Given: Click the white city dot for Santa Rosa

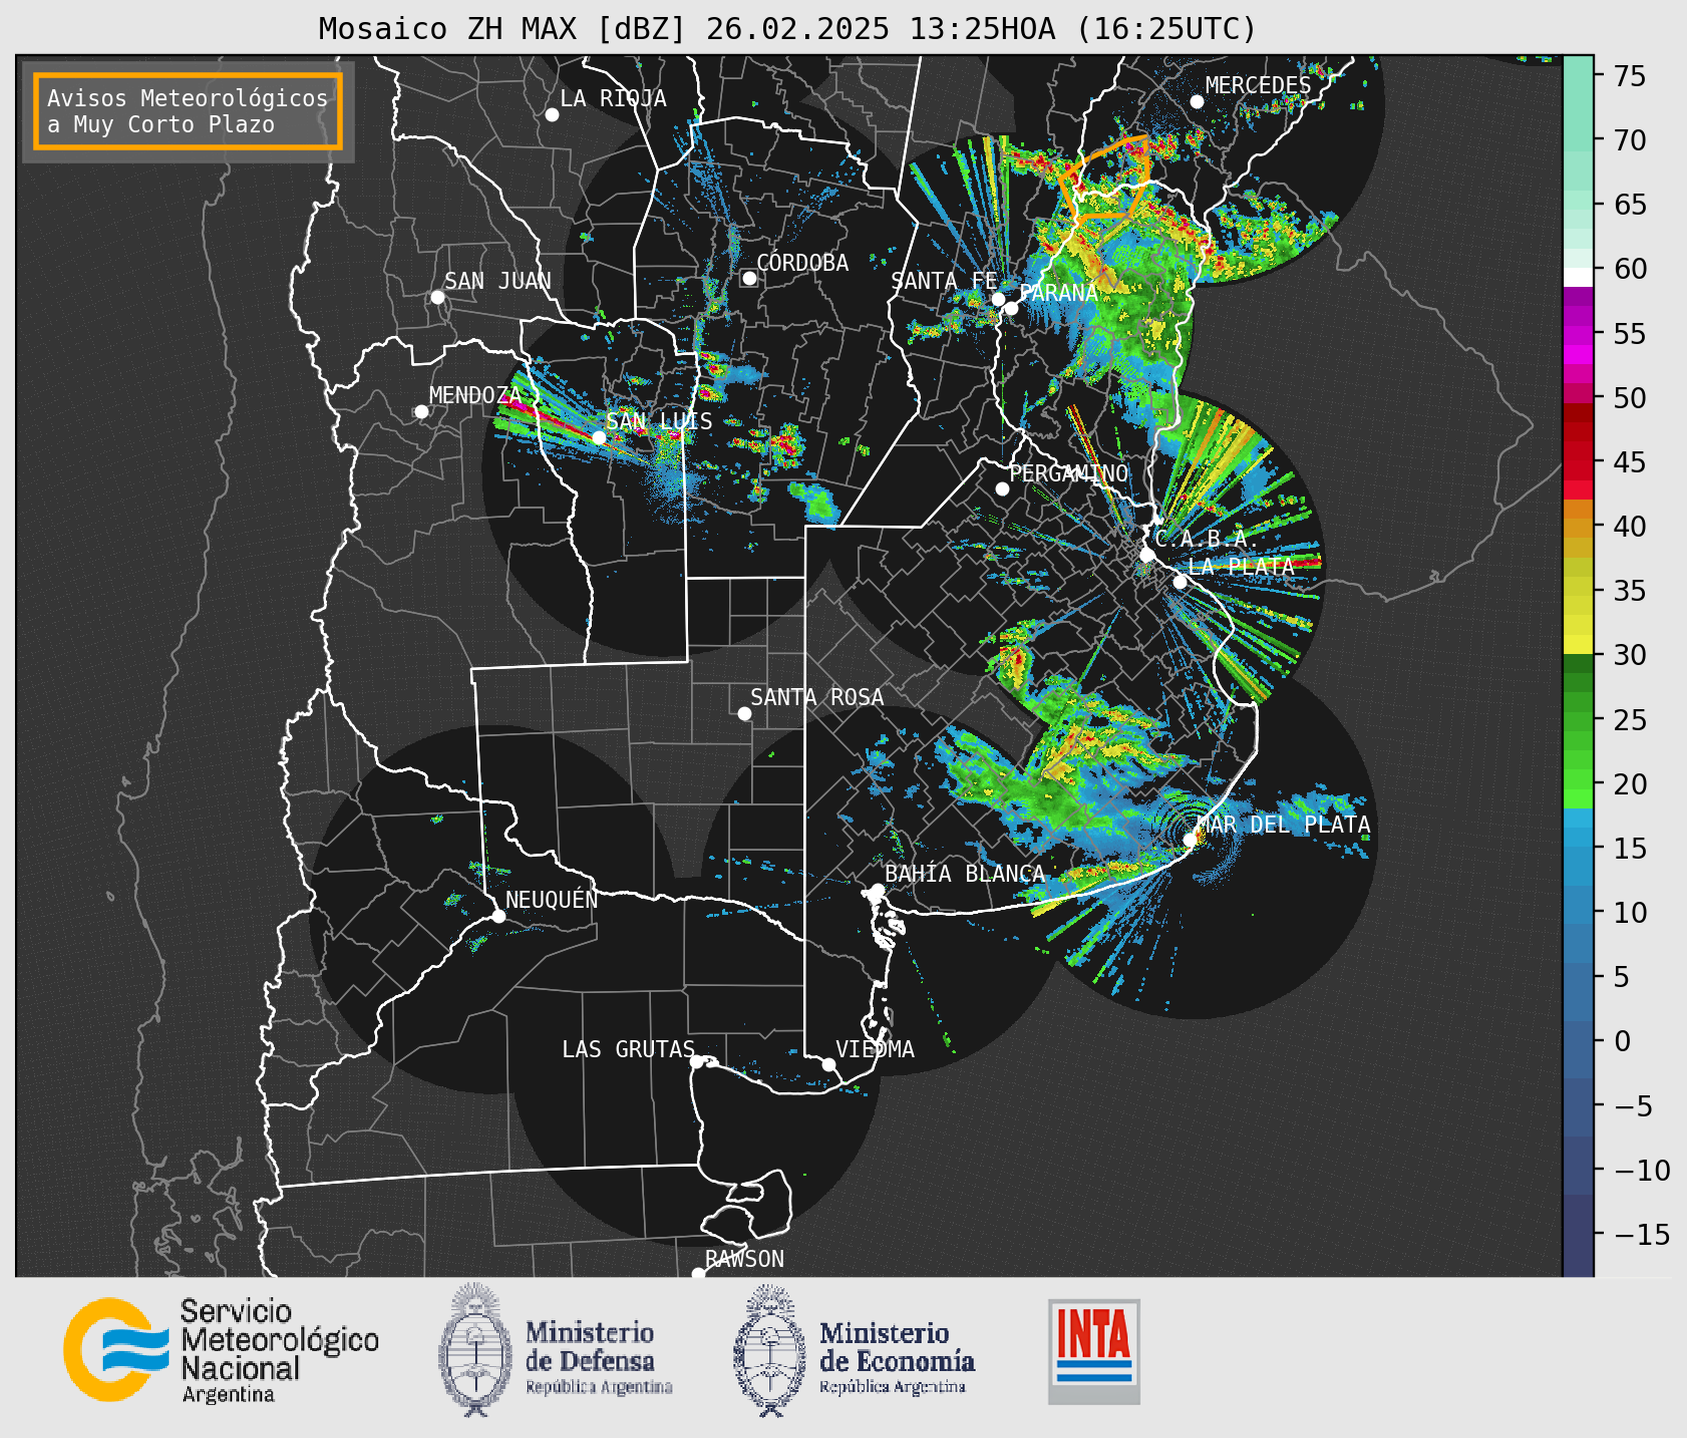Looking at the screenshot, I should click(744, 713).
